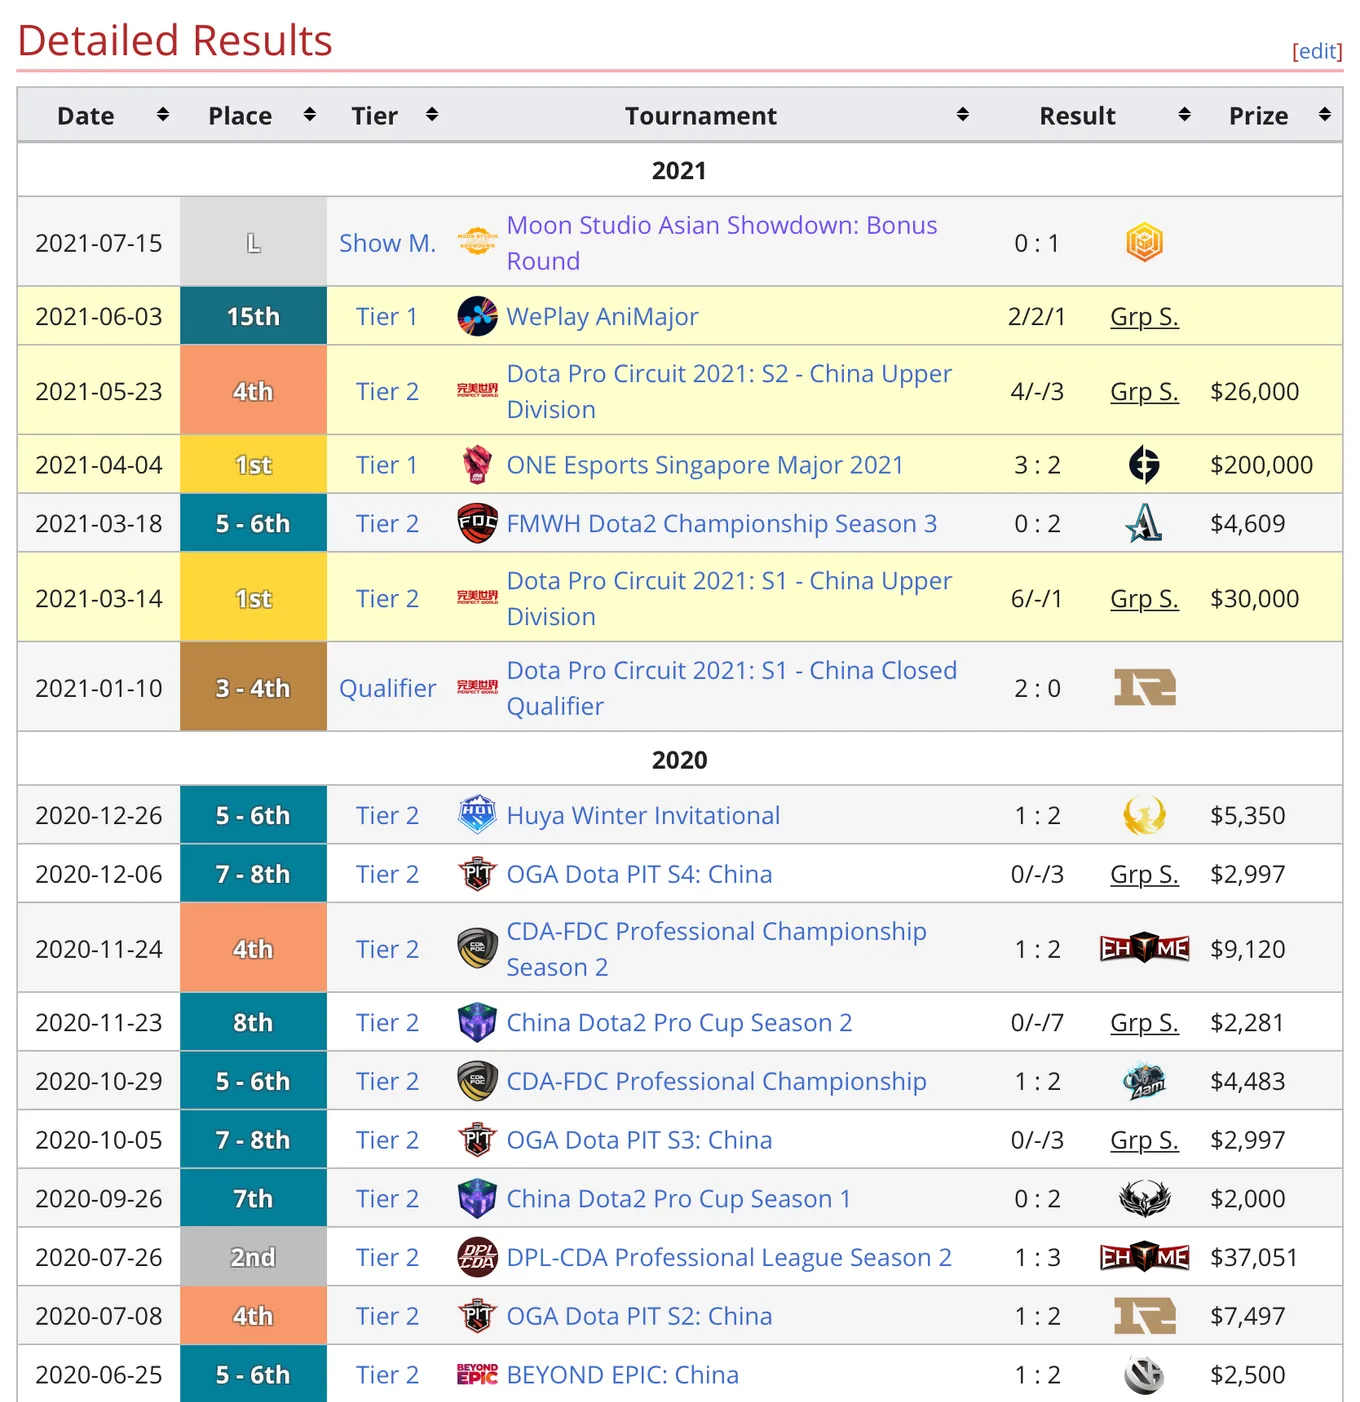Click the Huya Winter Invitational icon
The height and width of the screenshot is (1402, 1360).
(477, 815)
